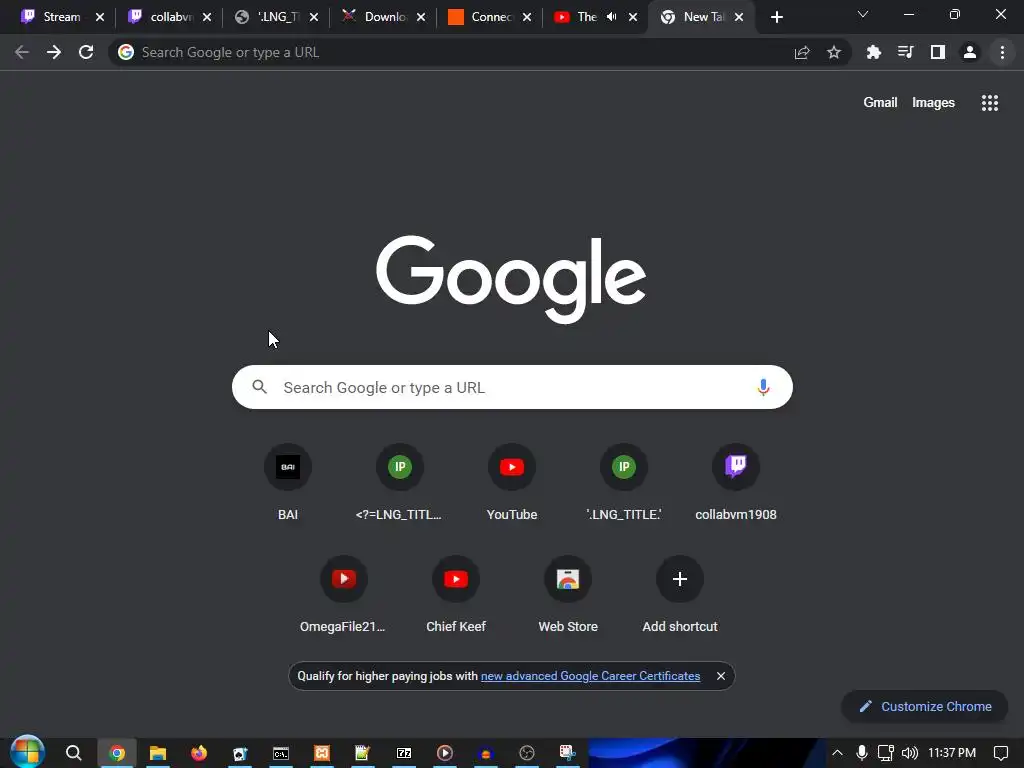This screenshot has height=768, width=1024.
Task: Click Customize Chrome button
Action: point(925,706)
